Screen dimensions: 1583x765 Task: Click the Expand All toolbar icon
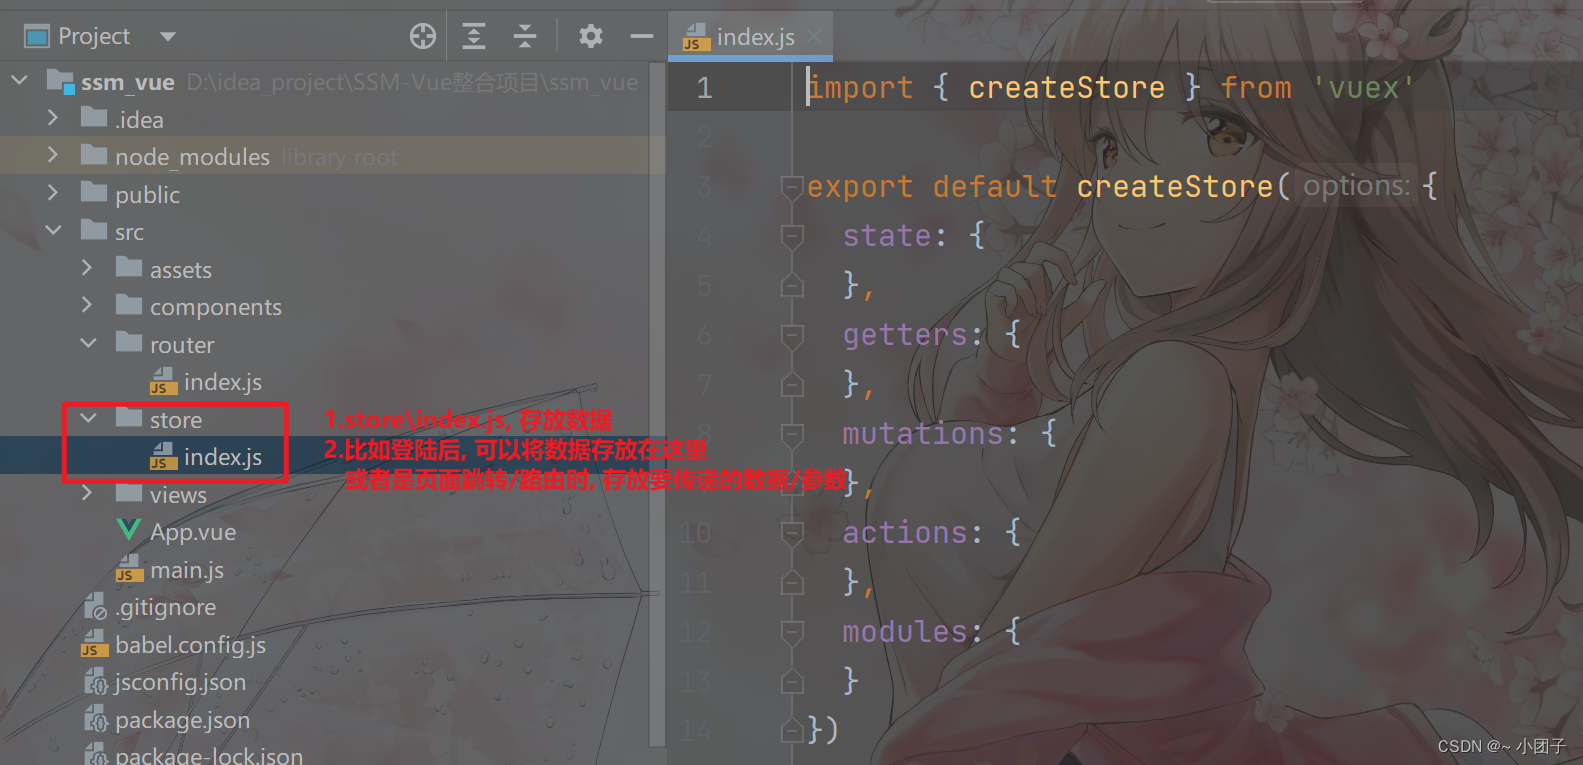[474, 37]
